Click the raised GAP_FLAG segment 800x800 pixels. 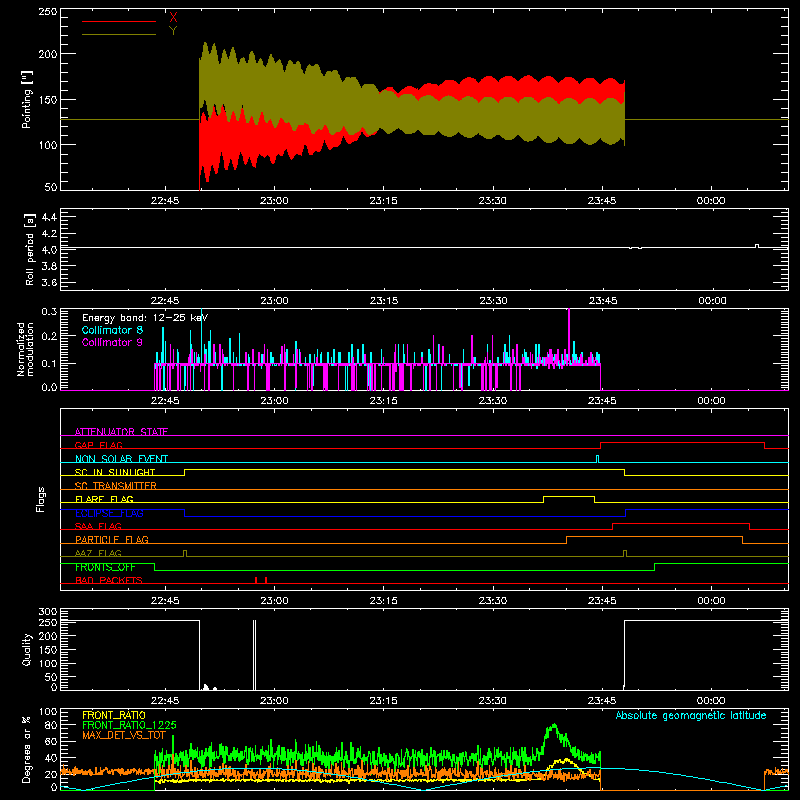[682, 443]
